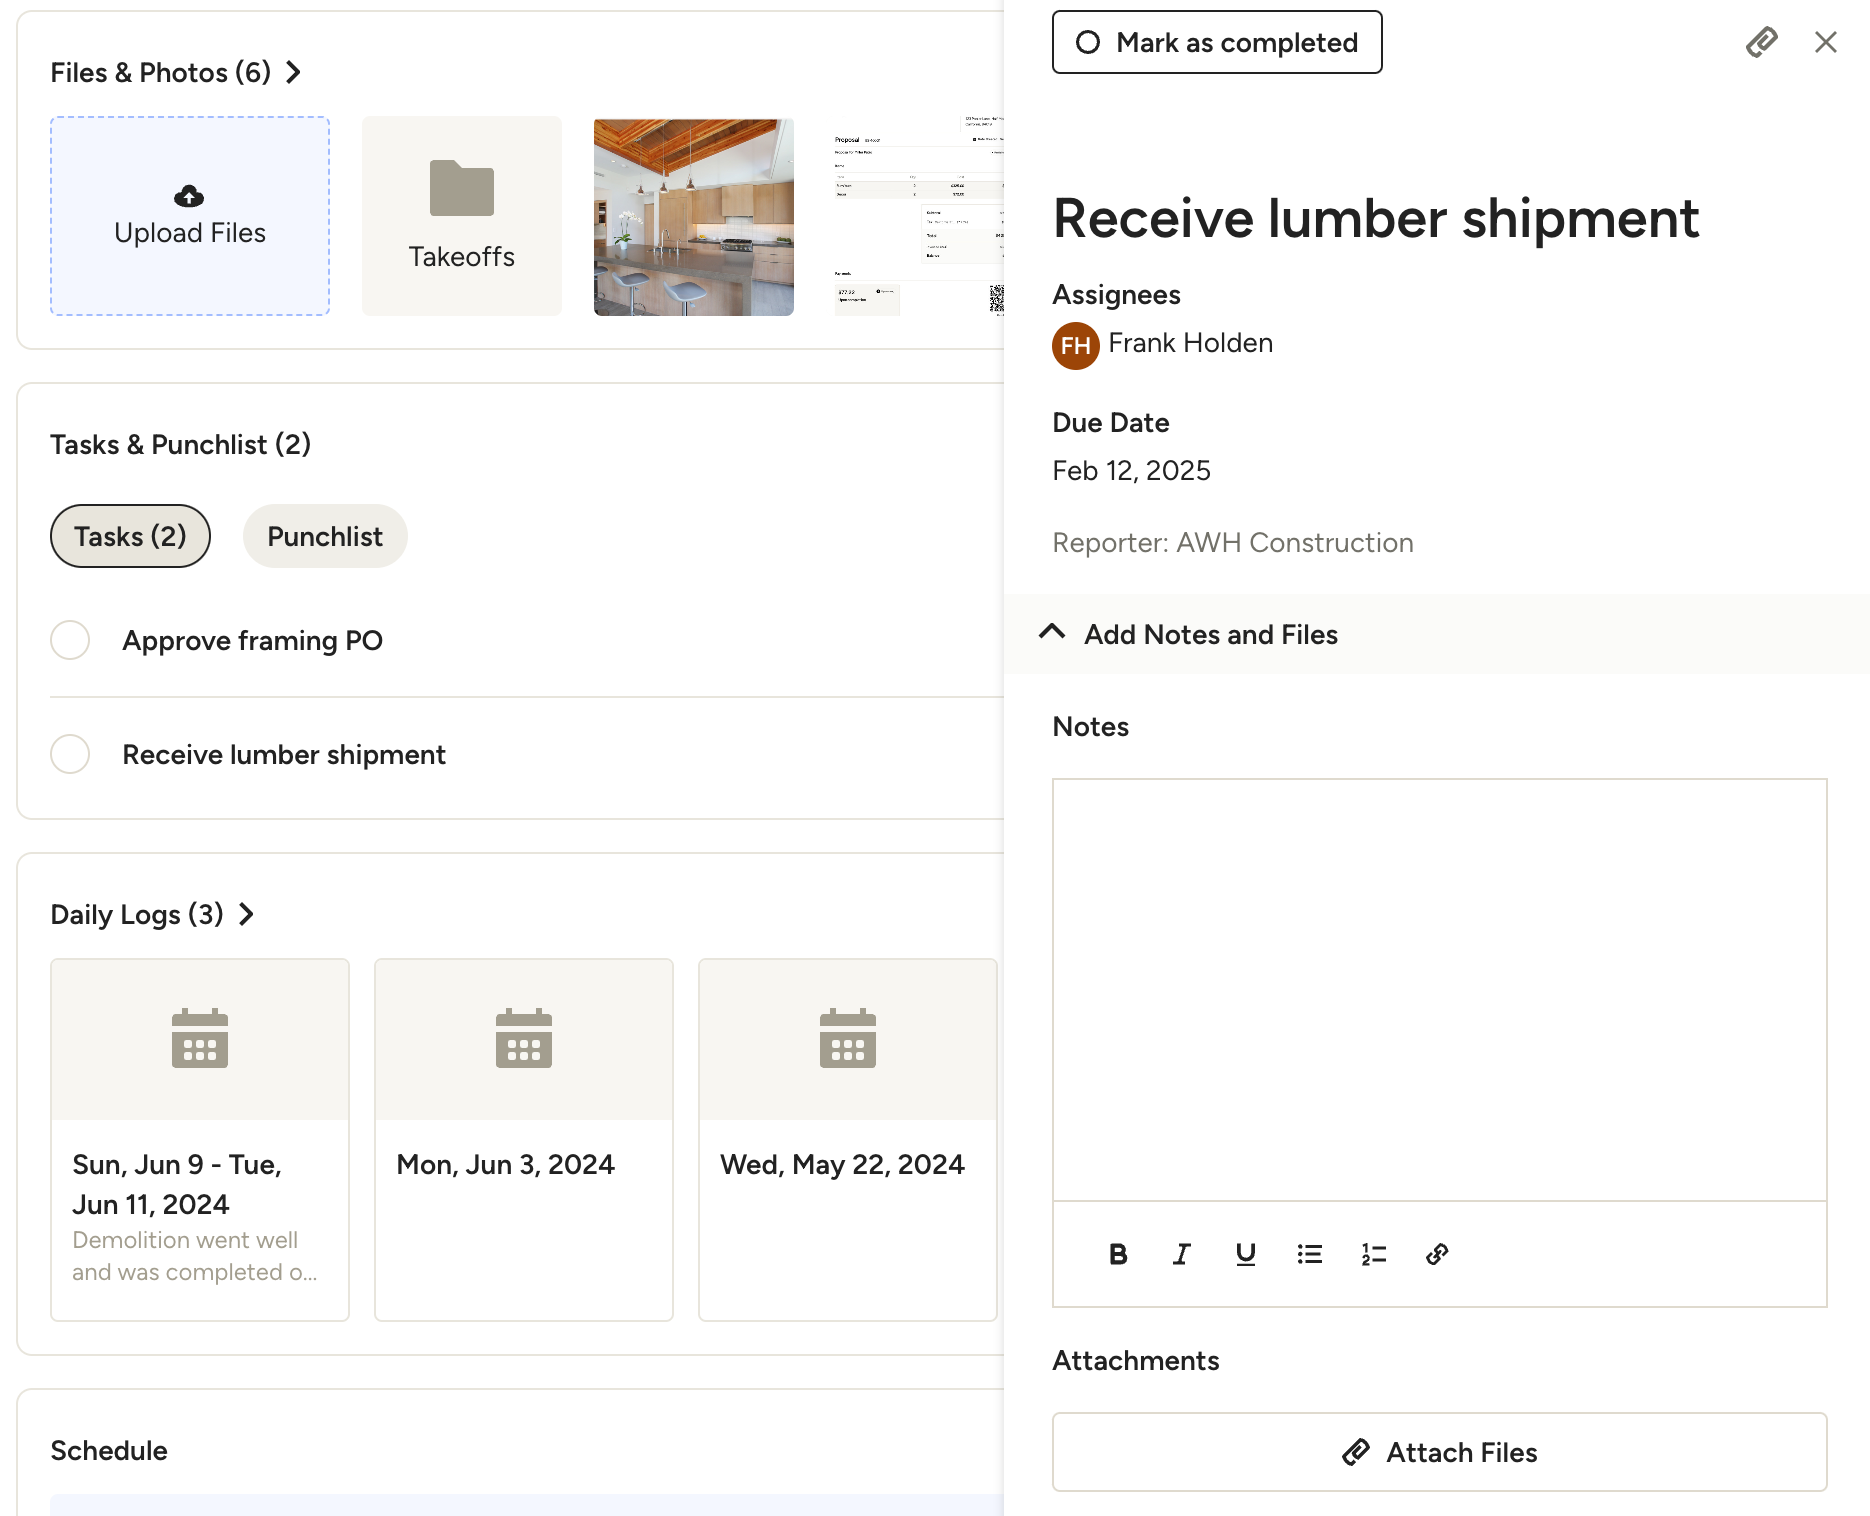
Task: Collapse the Add Notes and Files section
Action: 1052,634
